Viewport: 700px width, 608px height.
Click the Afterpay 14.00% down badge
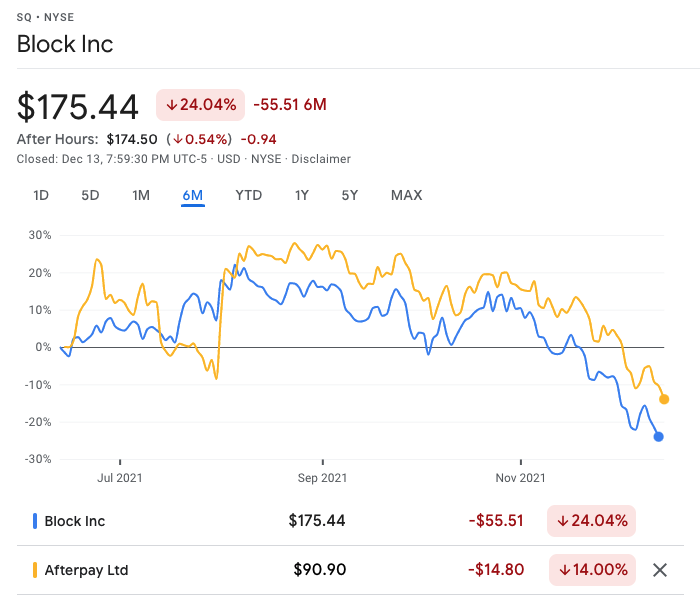[592, 570]
